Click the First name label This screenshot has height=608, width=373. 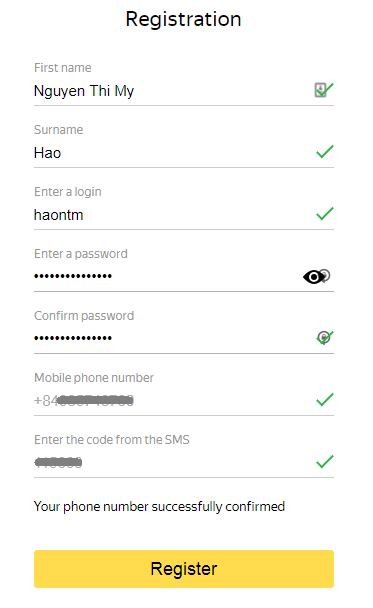[x=63, y=68]
